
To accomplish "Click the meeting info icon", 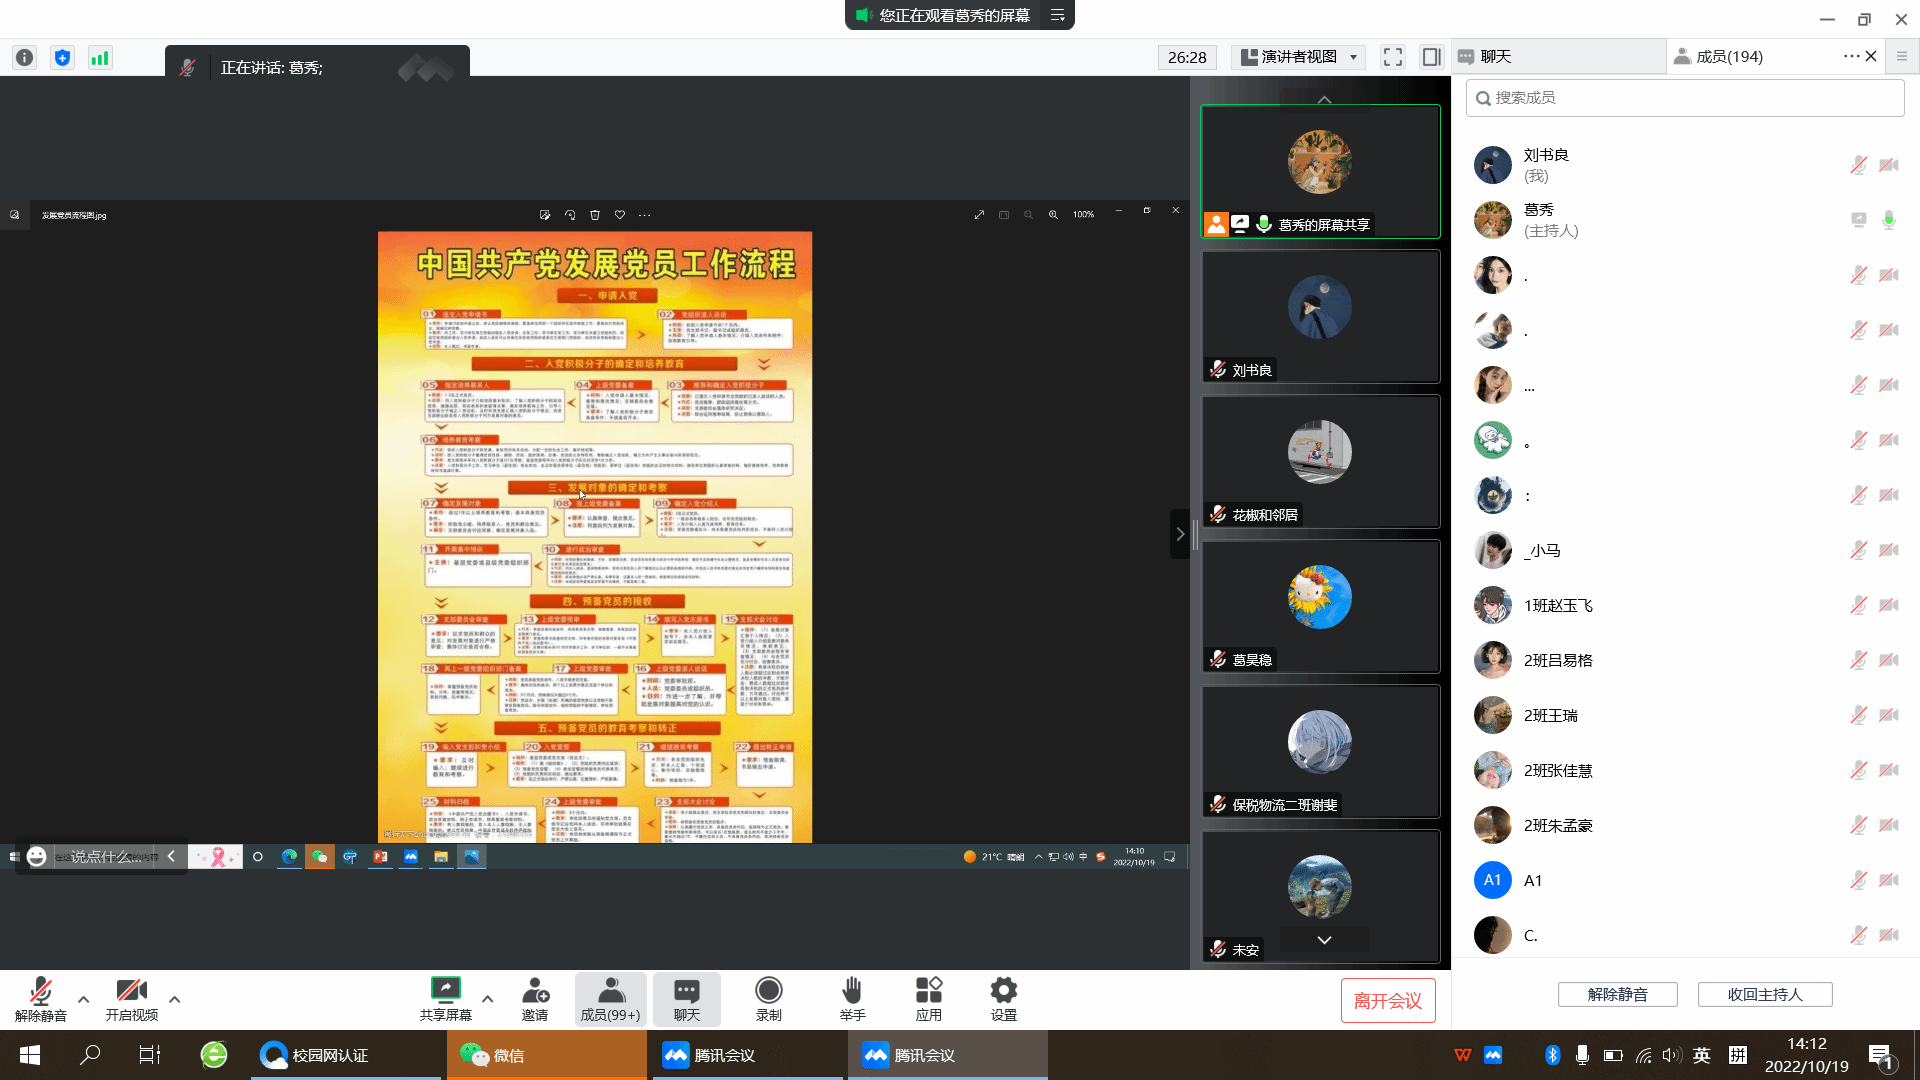I will 25,58.
